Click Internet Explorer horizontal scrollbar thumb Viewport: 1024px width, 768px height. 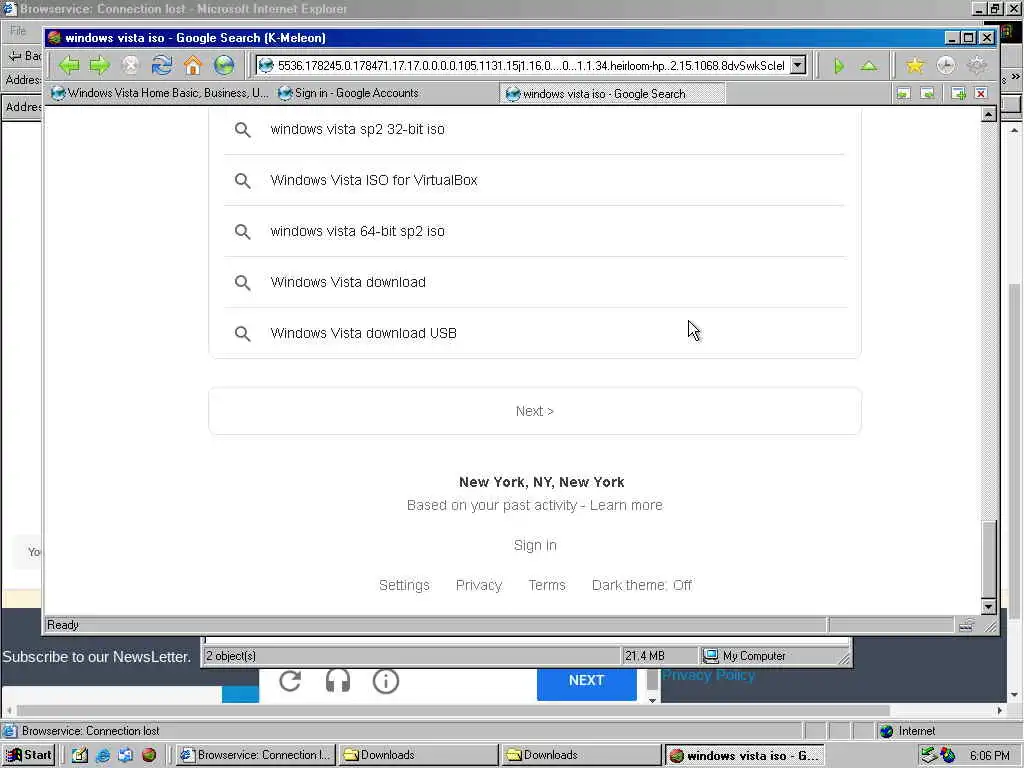[453, 711]
